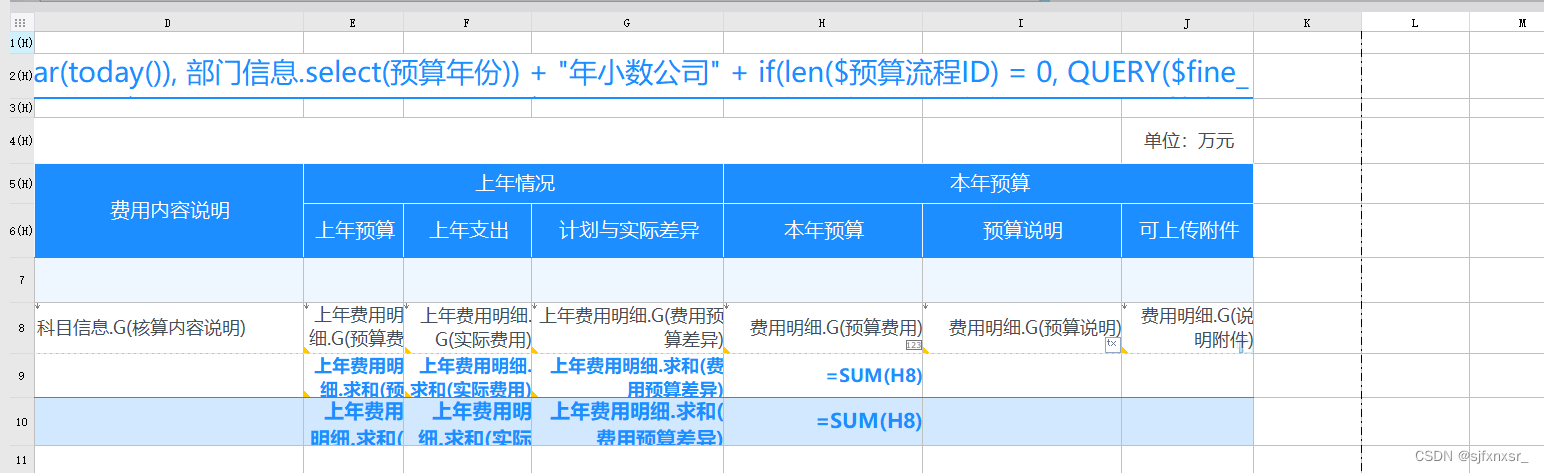
Task: Select column header I
Action: tap(1022, 22)
